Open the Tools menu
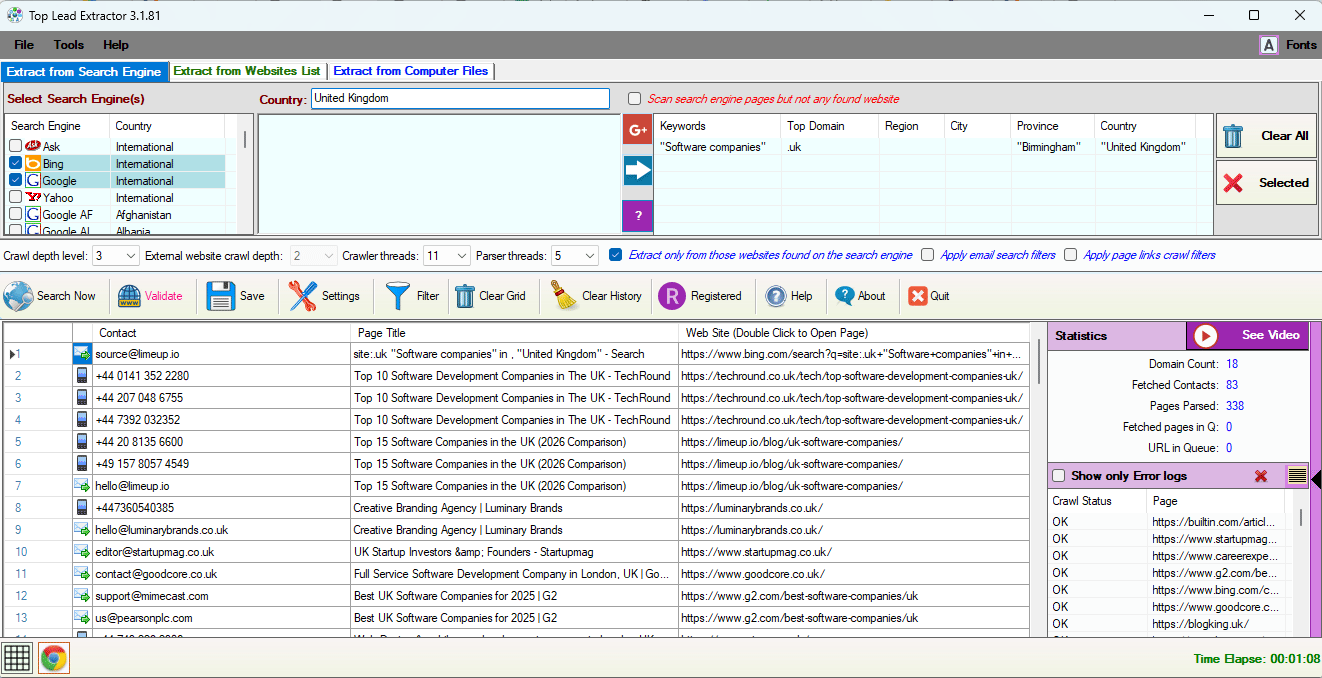Image resolution: width=1322 pixels, height=678 pixels. click(69, 45)
